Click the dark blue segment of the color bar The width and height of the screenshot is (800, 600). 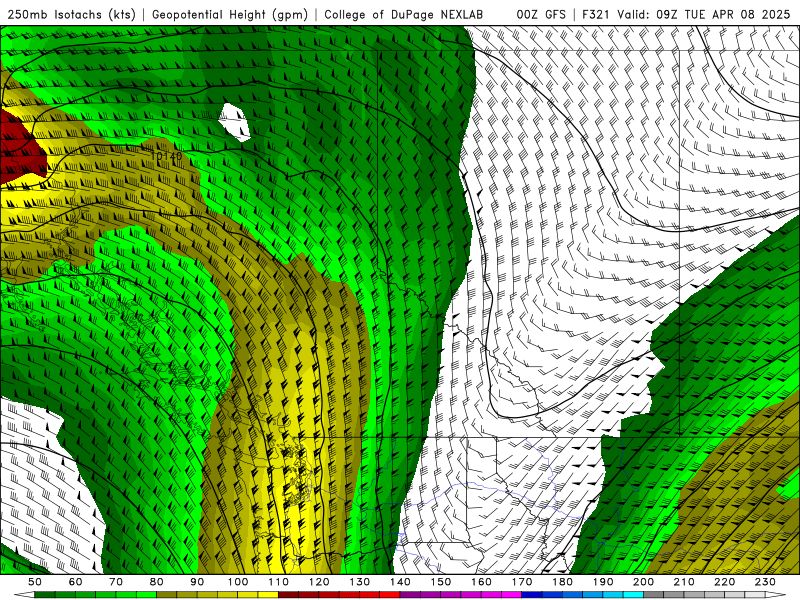(x=532, y=595)
